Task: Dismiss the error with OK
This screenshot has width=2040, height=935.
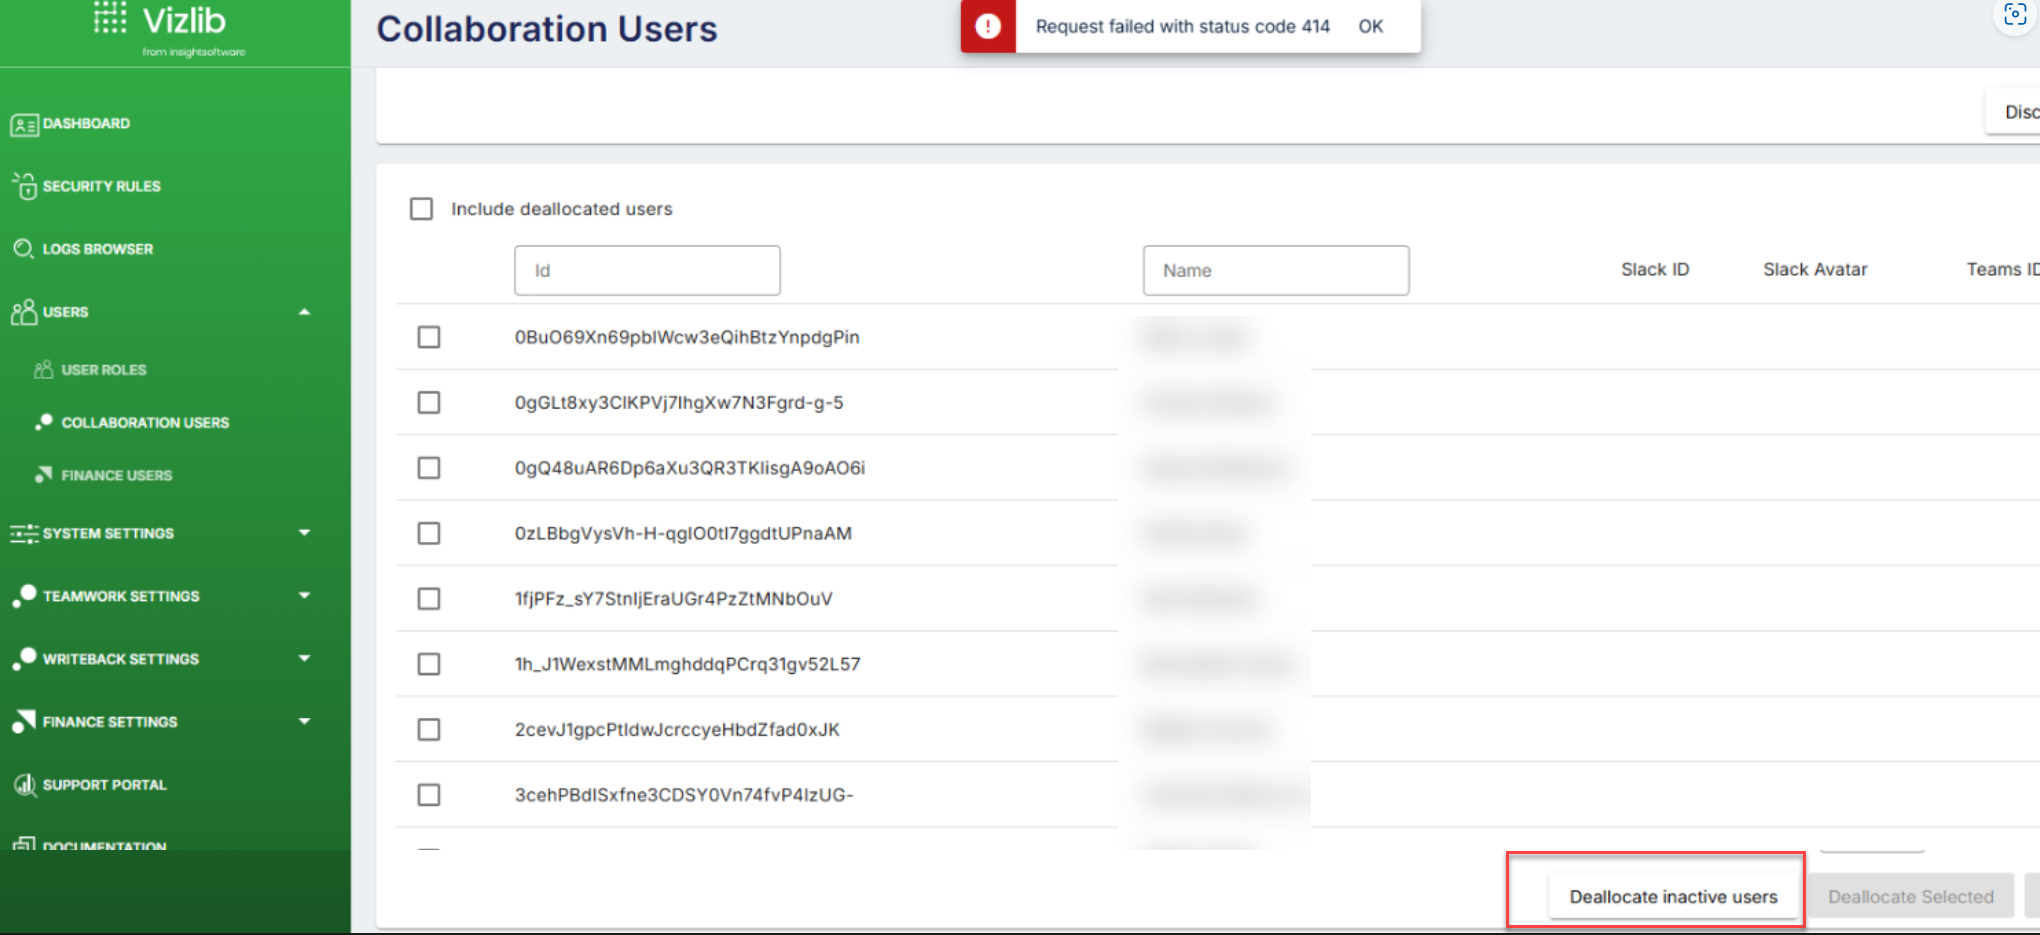Action: [1370, 26]
